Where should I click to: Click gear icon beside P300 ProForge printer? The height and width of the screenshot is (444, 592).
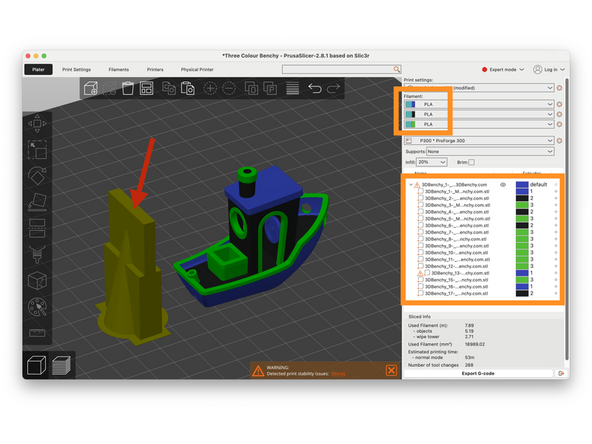(560, 140)
